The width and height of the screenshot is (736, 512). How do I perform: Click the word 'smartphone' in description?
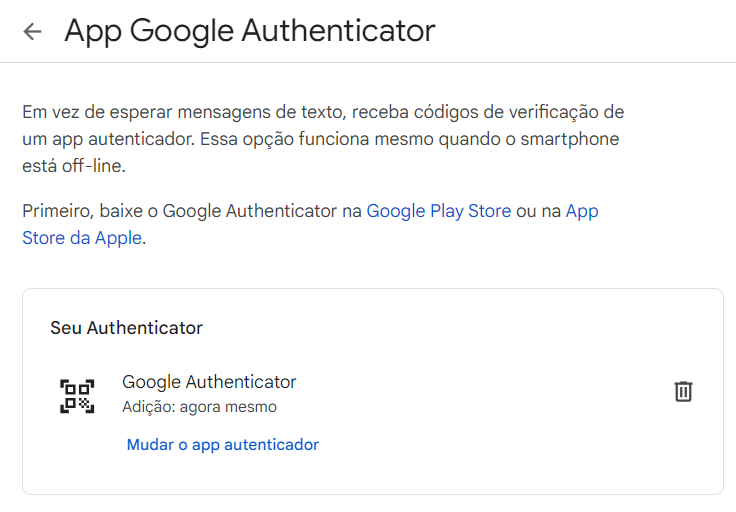569,139
